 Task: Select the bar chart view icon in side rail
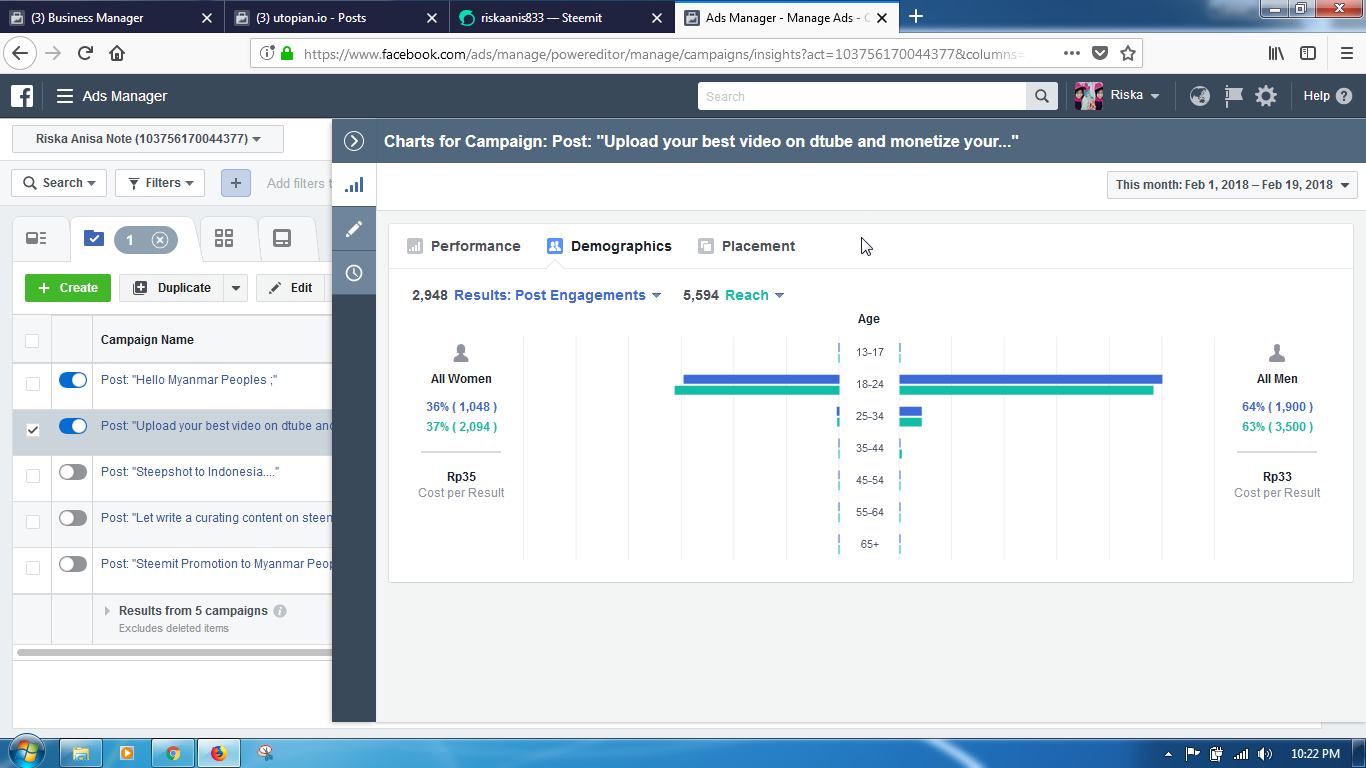click(x=354, y=185)
